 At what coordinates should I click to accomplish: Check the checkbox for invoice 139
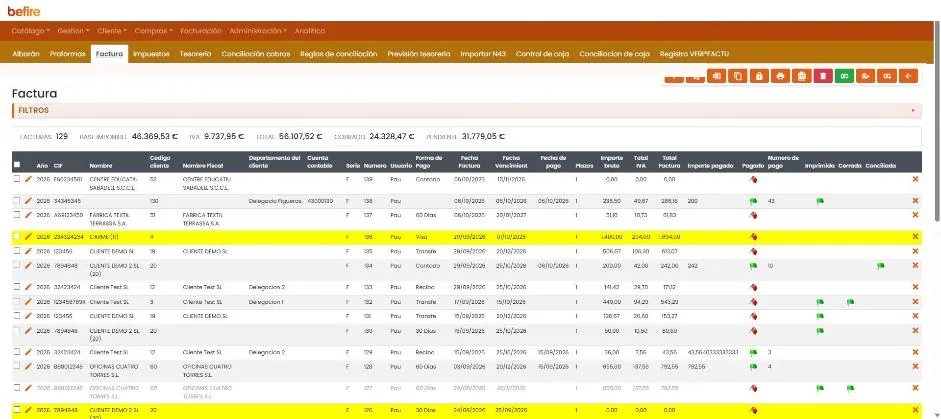[x=17, y=179]
